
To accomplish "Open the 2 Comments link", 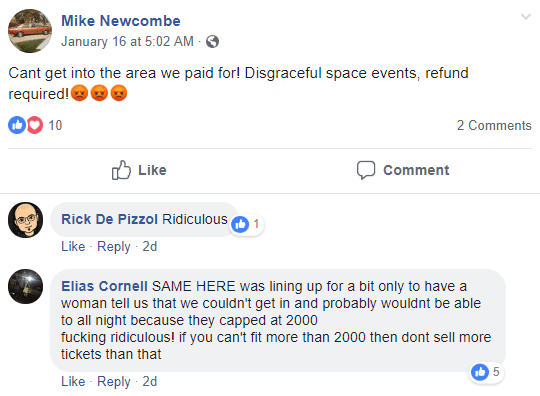I will (x=494, y=125).
